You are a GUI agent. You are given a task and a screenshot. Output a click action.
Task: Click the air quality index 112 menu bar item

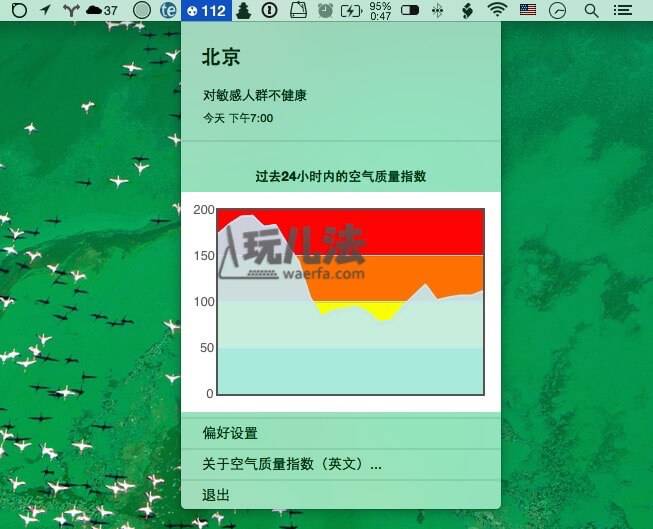tap(206, 10)
